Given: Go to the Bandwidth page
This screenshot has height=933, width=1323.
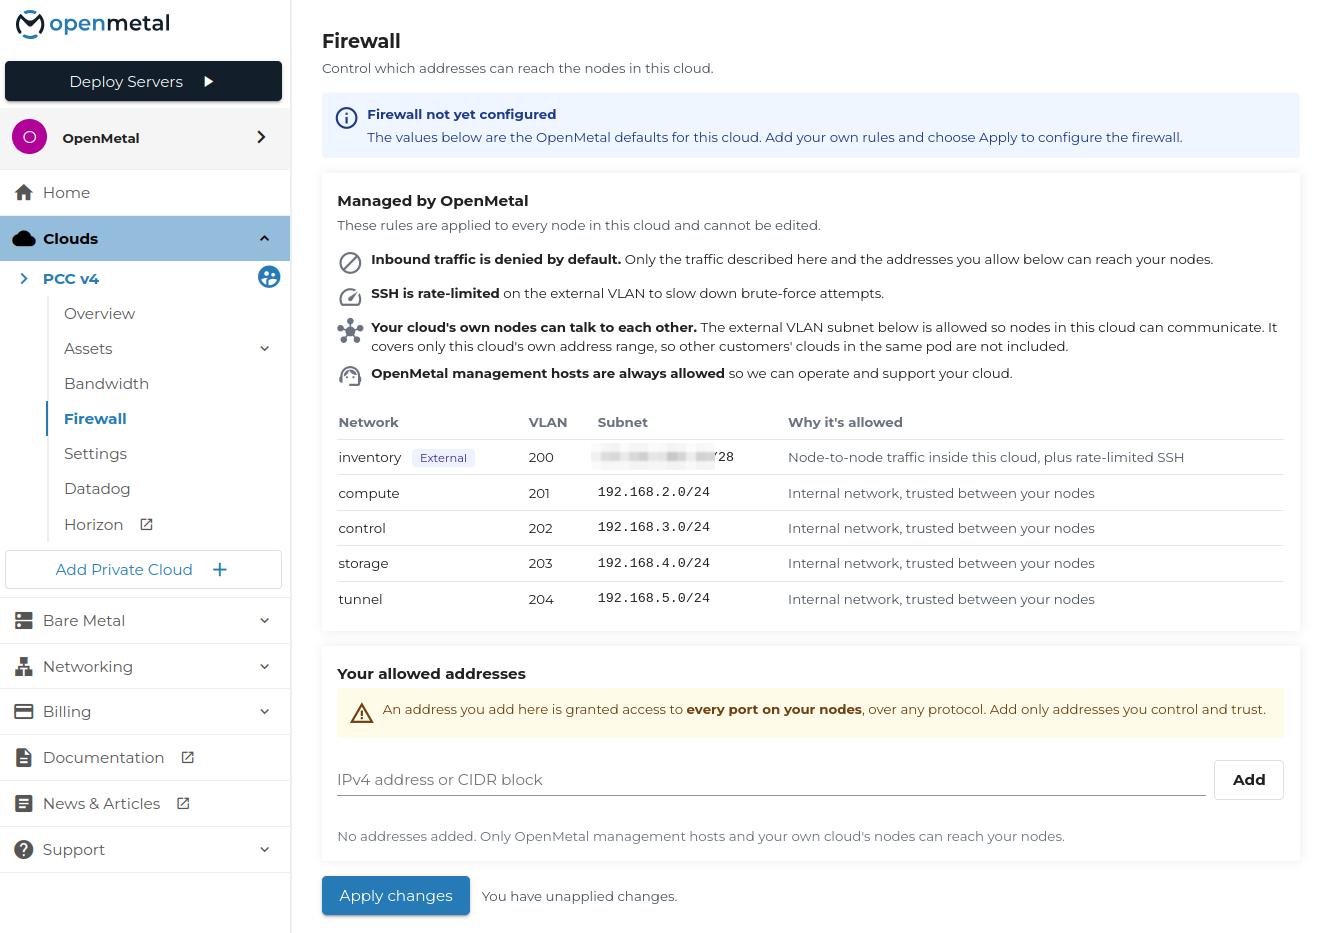Looking at the screenshot, I should (106, 384).
